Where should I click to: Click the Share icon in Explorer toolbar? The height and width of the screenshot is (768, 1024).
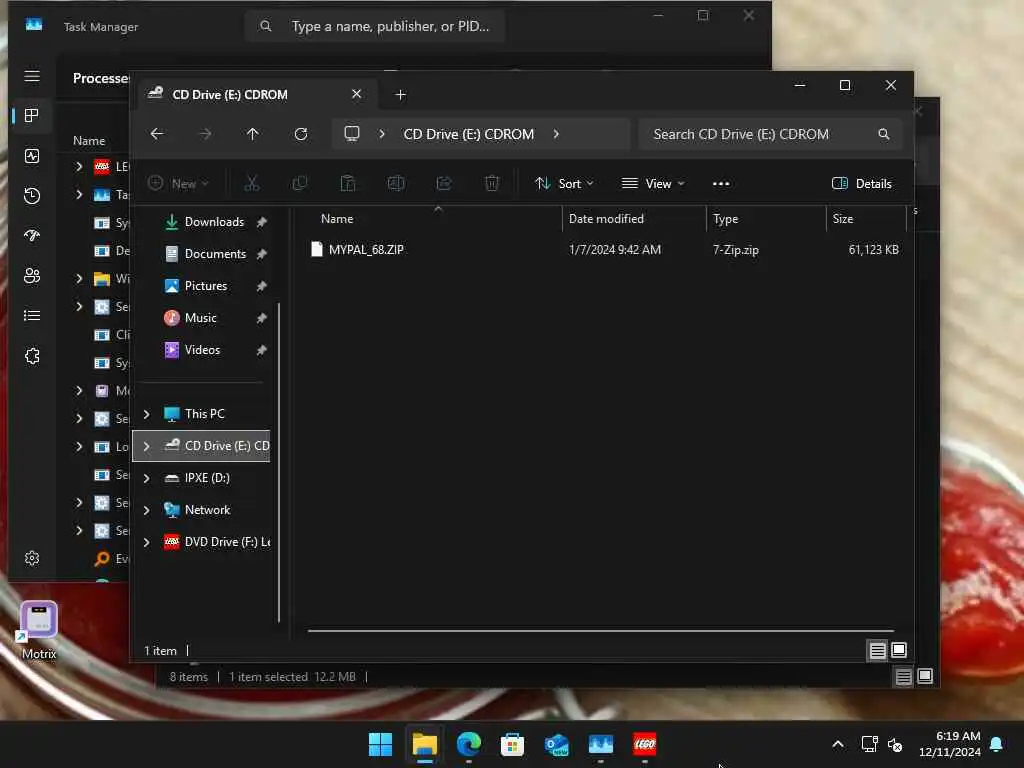tap(444, 184)
